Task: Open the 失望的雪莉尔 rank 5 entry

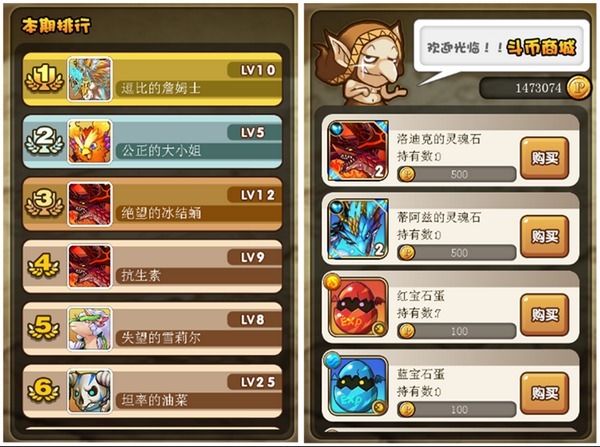Action: [x=153, y=329]
